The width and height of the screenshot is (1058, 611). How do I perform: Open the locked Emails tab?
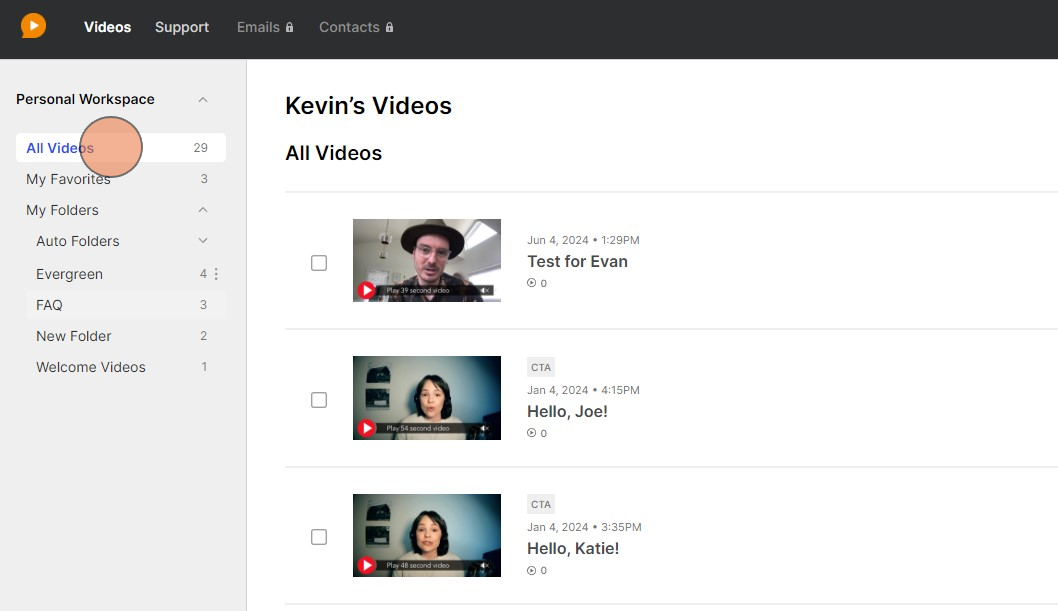tap(264, 27)
